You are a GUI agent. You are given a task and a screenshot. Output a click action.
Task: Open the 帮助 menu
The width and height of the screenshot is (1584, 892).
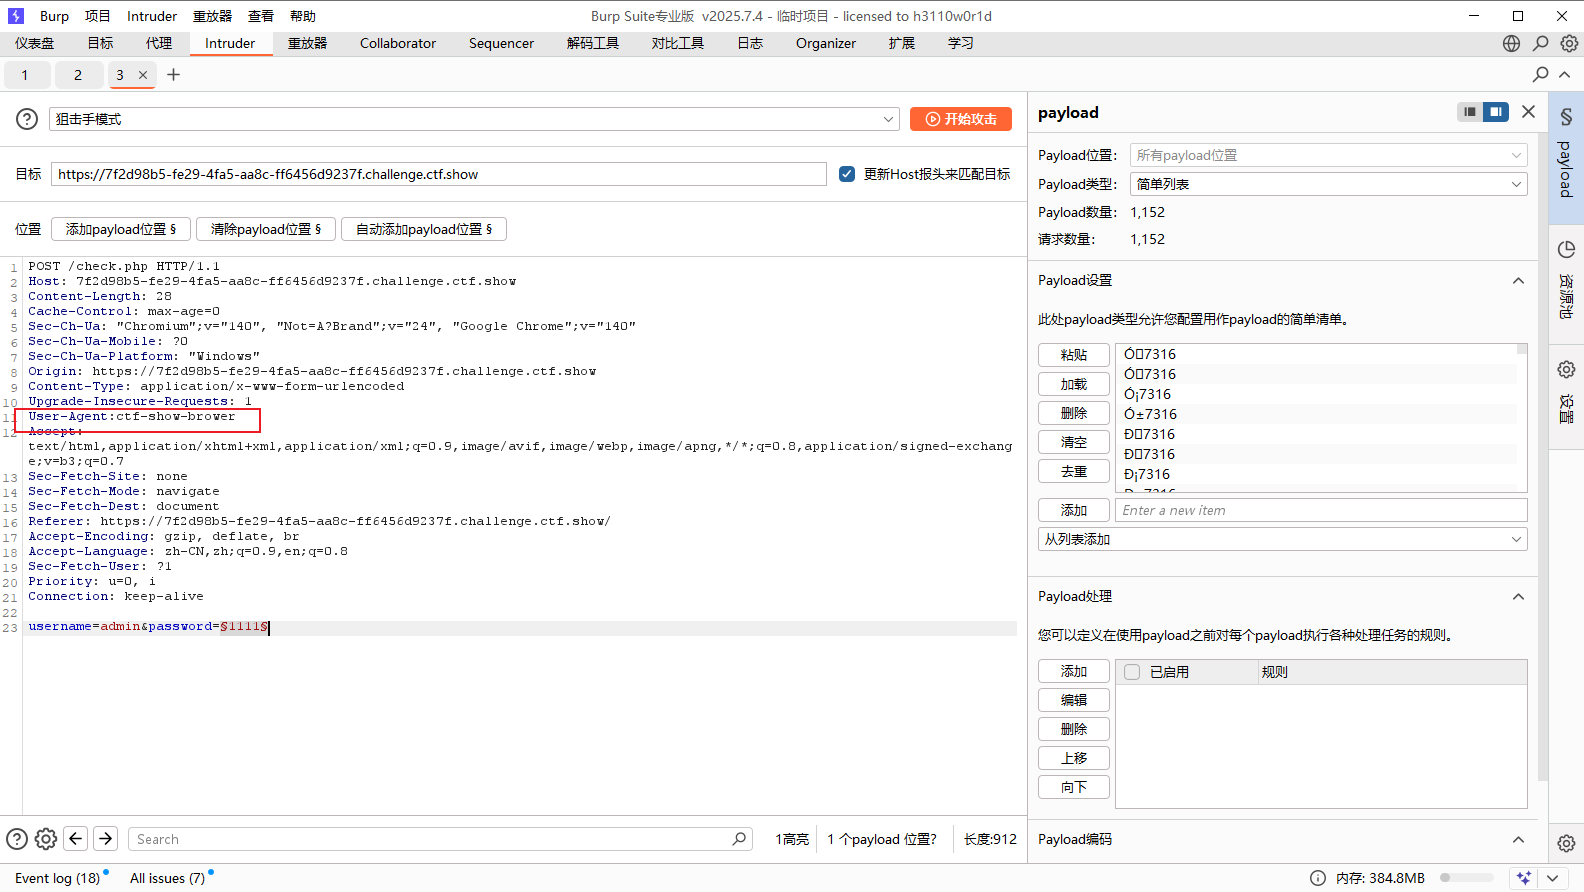coord(303,16)
